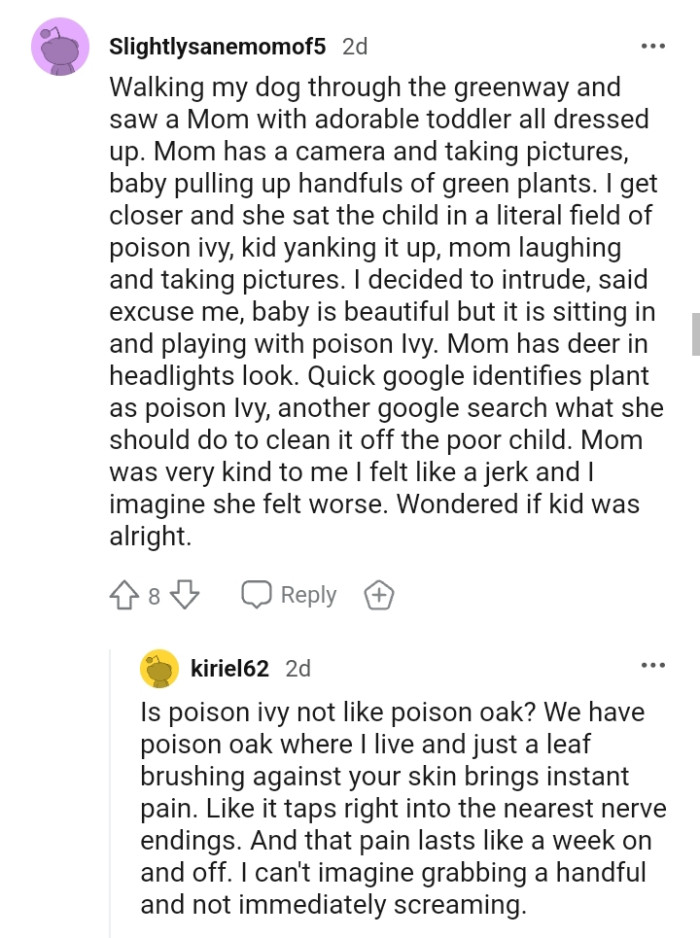700x938 pixels.
Task: Click Slightlysanemomof5's purple avatar
Action: [60, 46]
